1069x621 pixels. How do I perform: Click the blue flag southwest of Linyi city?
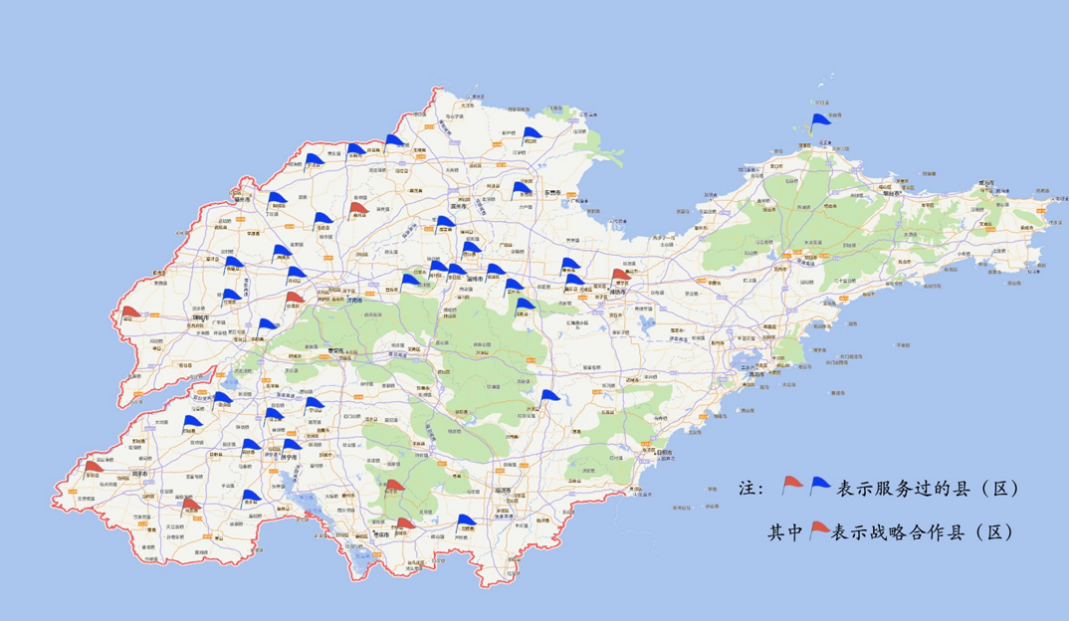pos(466,521)
